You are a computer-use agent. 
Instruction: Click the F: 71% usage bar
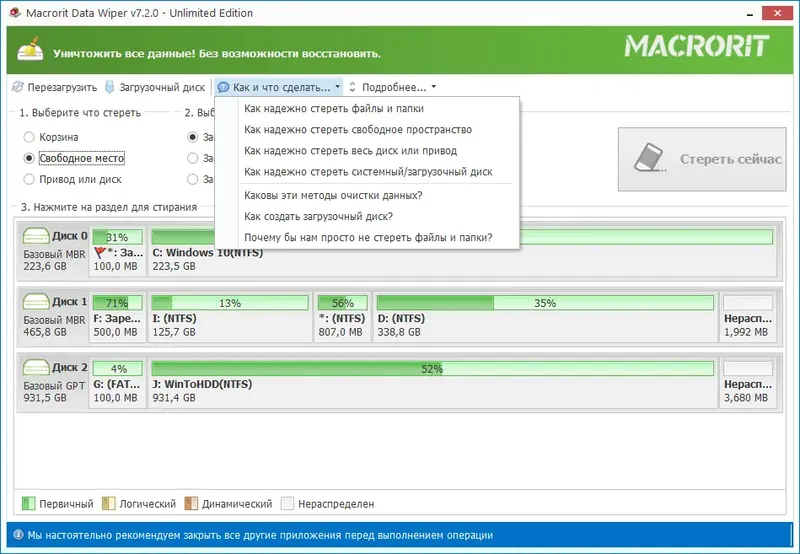click(117, 303)
